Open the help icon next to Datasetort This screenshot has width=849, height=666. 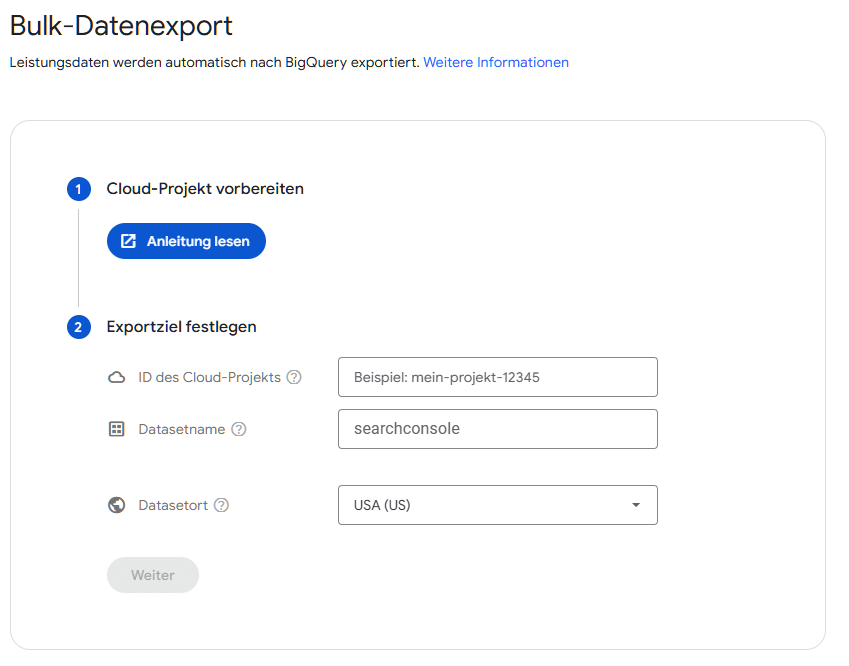coord(221,505)
